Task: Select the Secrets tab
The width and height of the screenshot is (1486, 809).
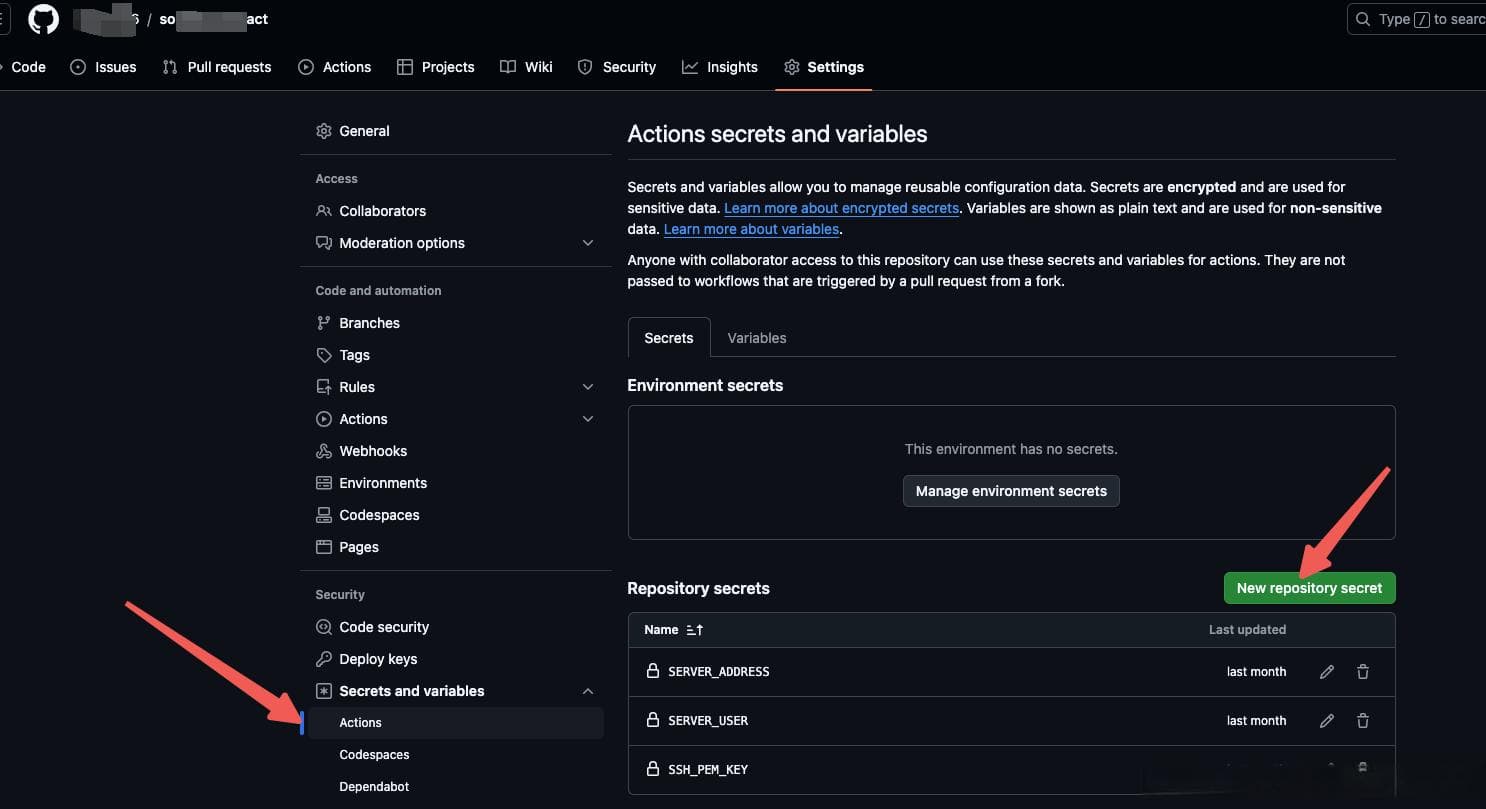Action: tap(669, 338)
